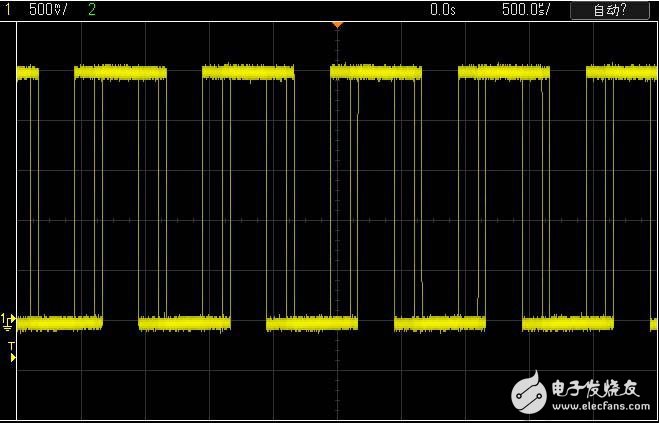Open the www.elecfans.com link
The image size is (659, 423).
(x=599, y=406)
